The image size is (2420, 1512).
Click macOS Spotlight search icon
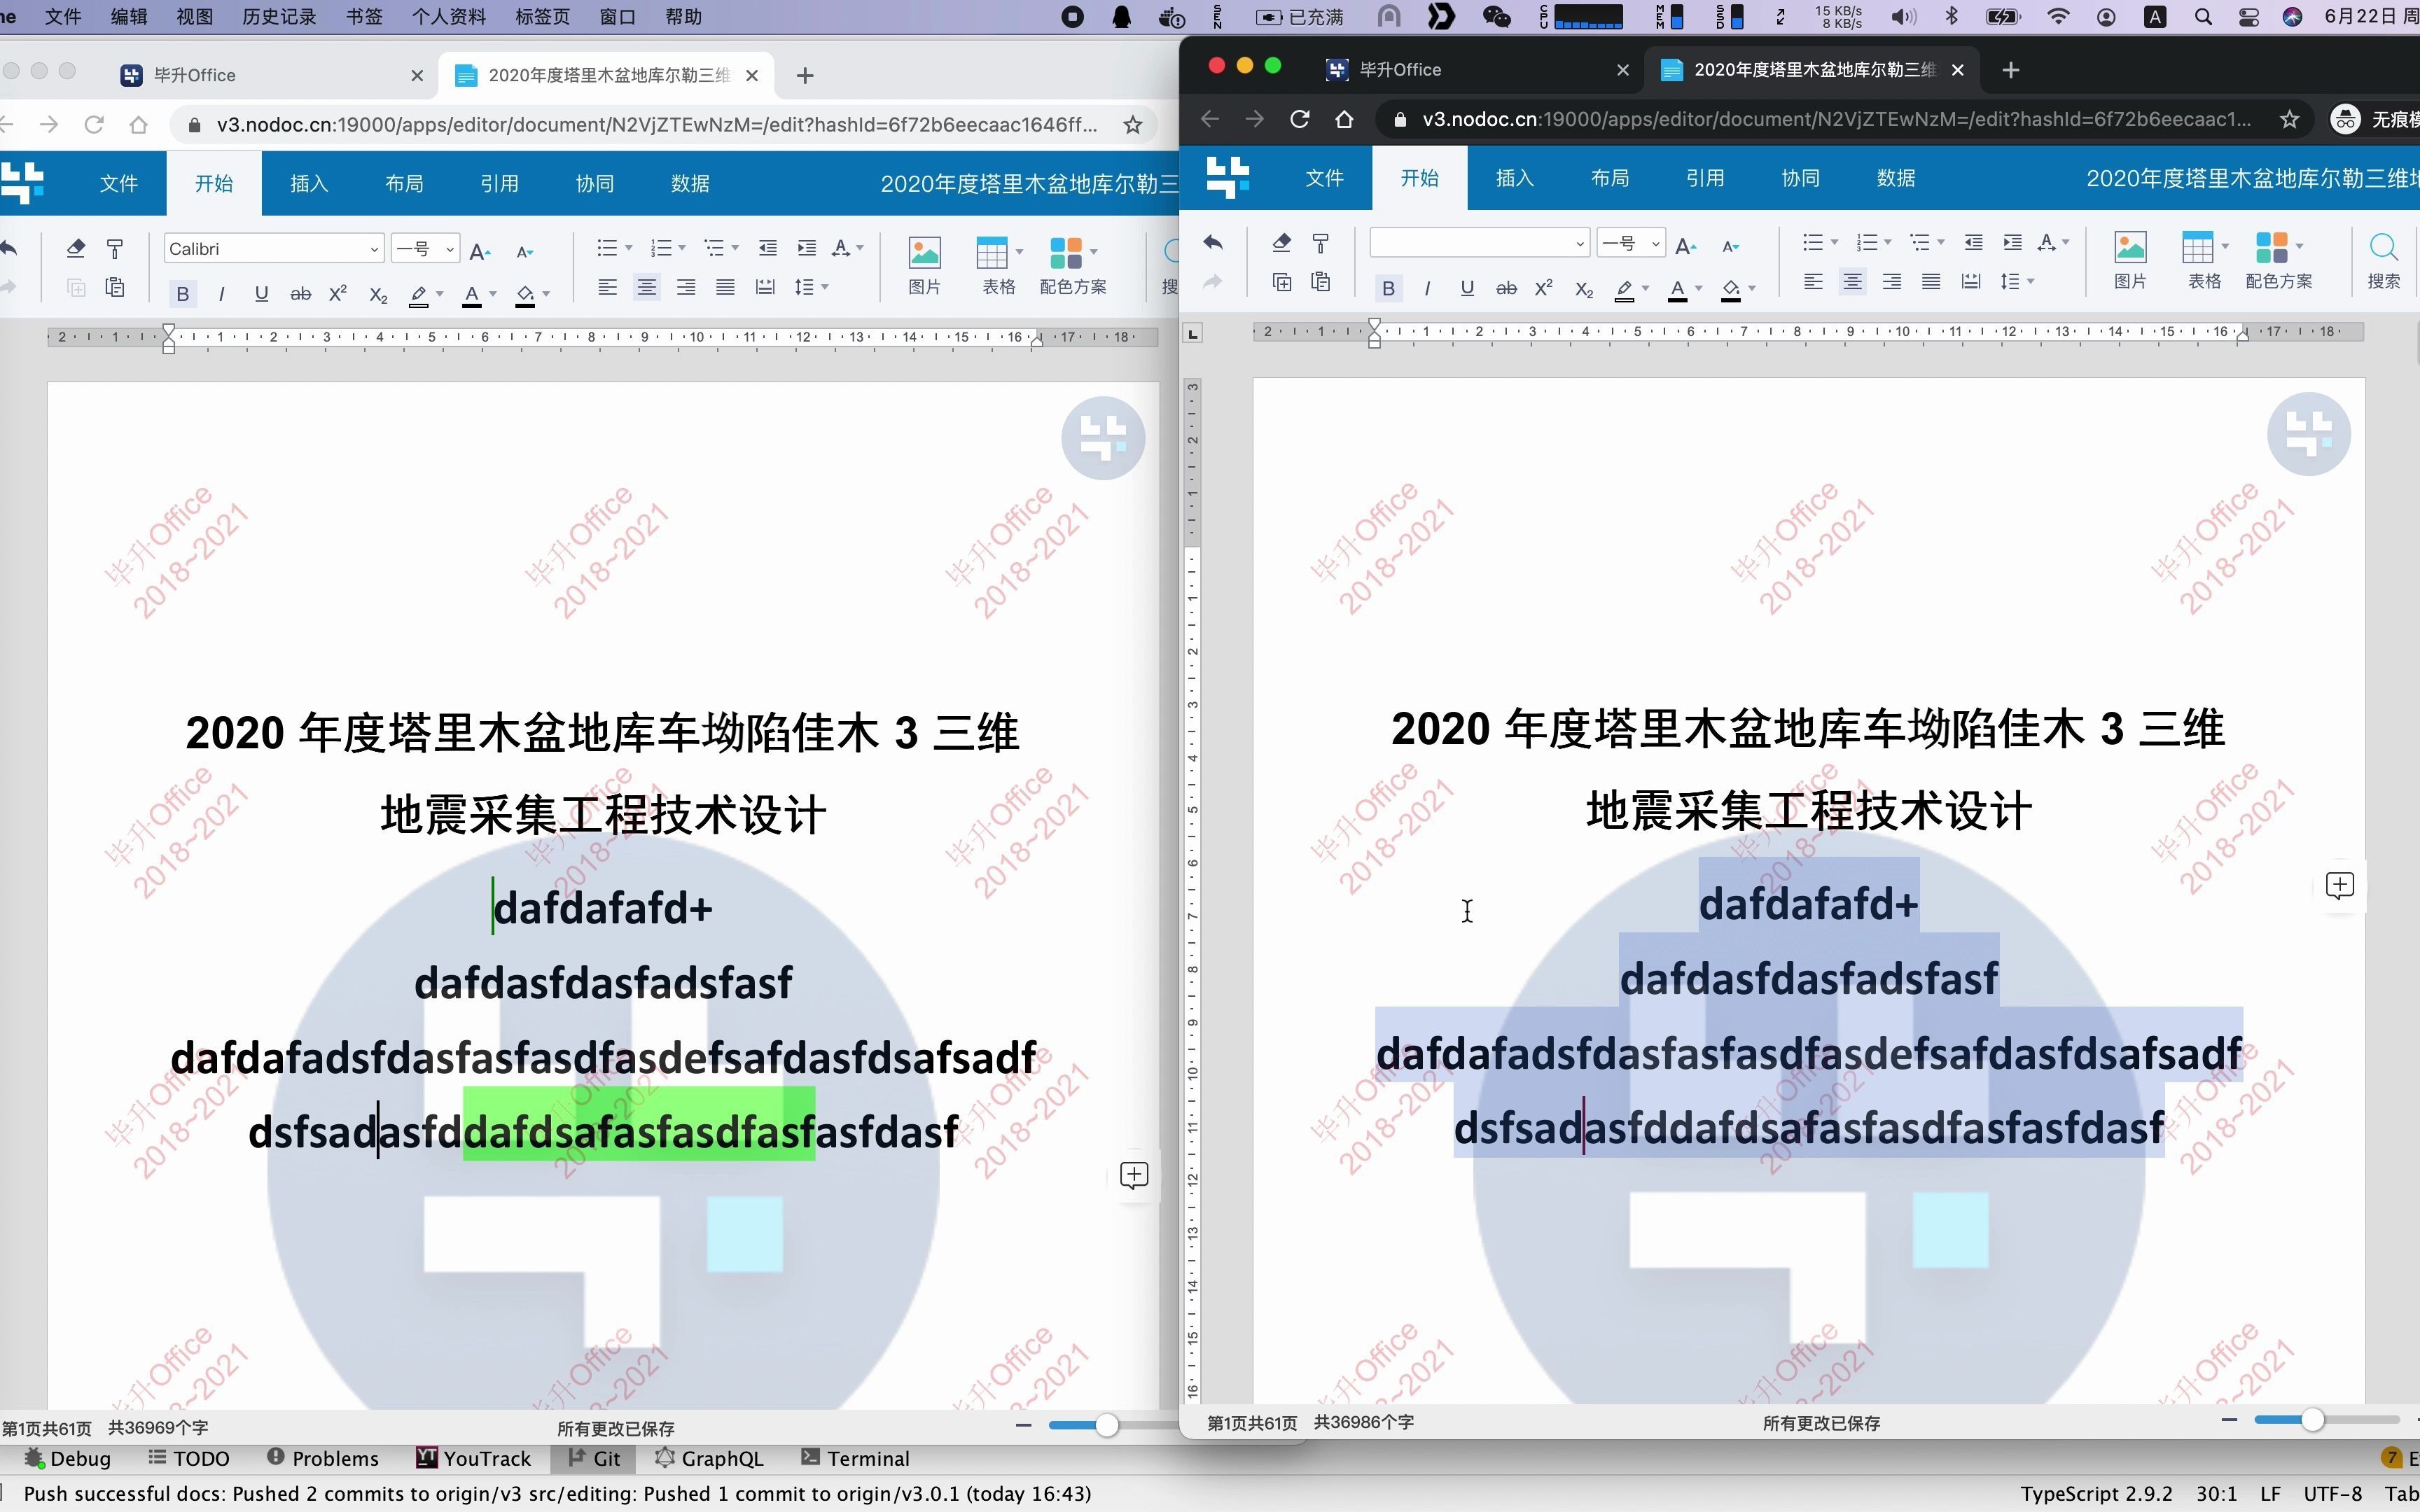[2203, 17]
